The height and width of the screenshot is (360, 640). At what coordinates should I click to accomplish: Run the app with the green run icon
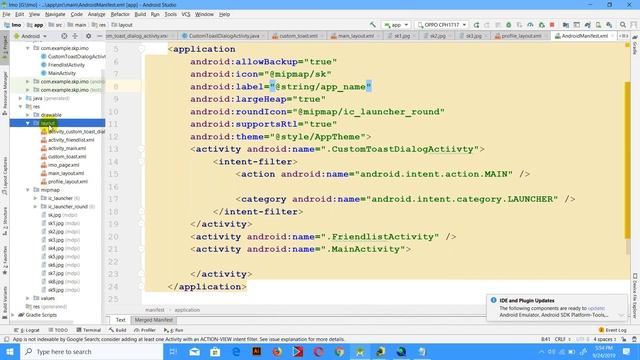(476, 25)
